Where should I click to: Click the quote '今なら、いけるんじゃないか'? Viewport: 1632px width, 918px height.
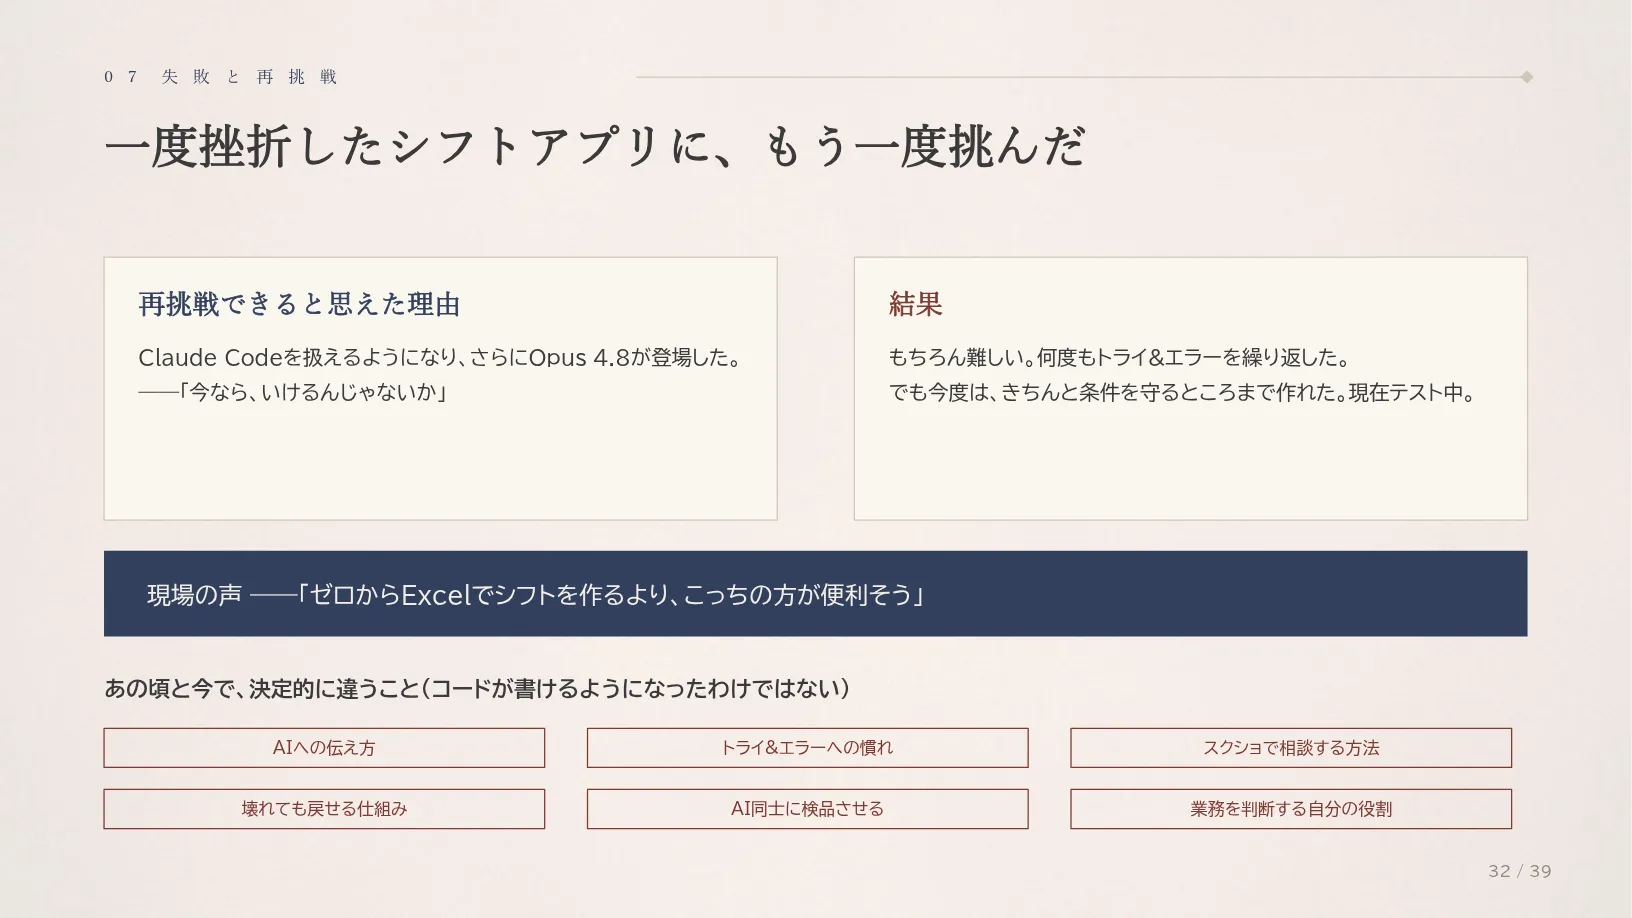coord(313,392)
